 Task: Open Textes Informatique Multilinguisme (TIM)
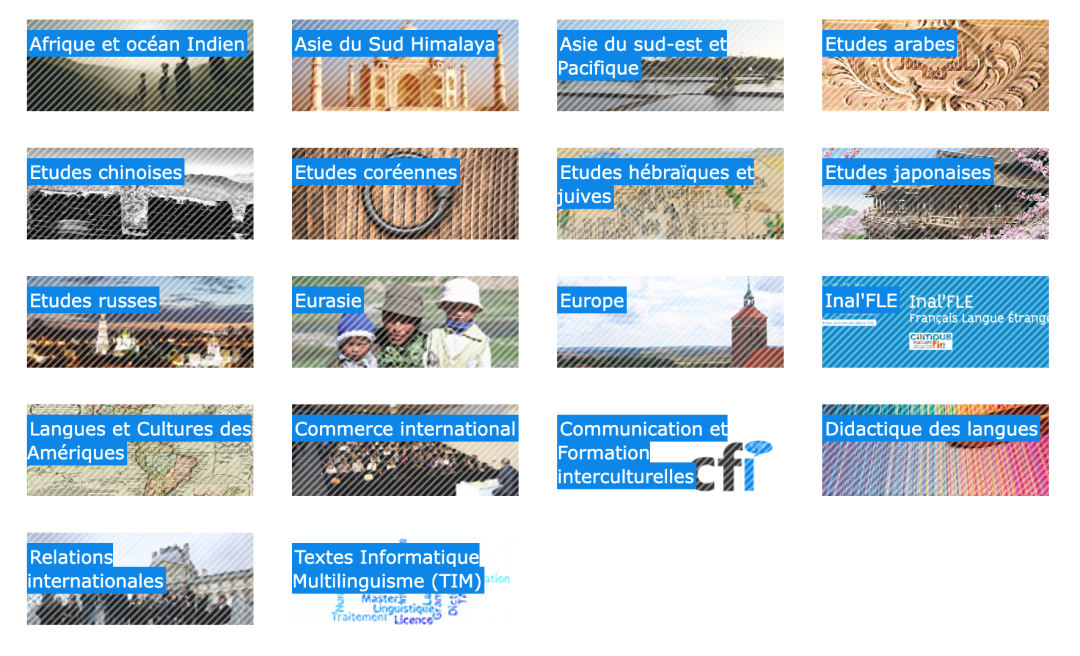tap(405, 579)
